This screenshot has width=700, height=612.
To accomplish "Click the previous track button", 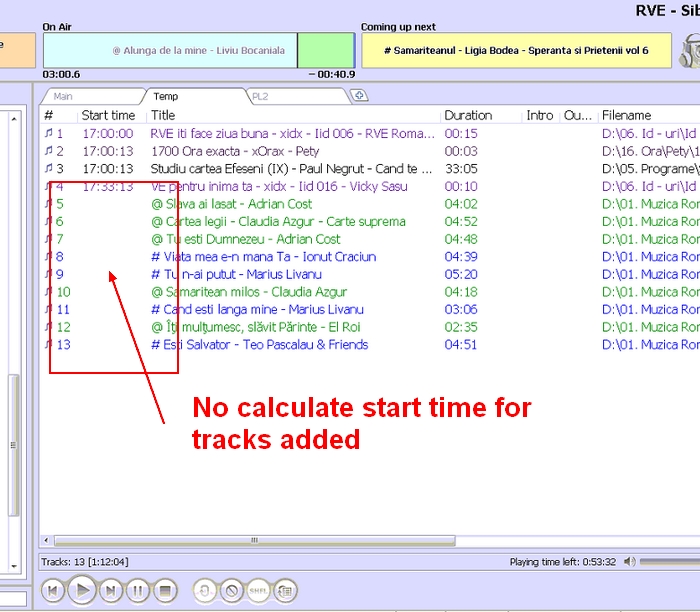I will pos(54,591).
